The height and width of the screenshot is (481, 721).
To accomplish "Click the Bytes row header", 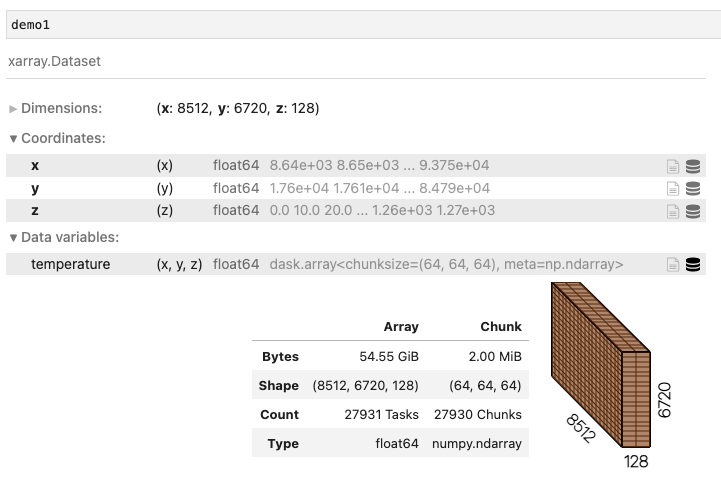I will [x=280, y=356].
